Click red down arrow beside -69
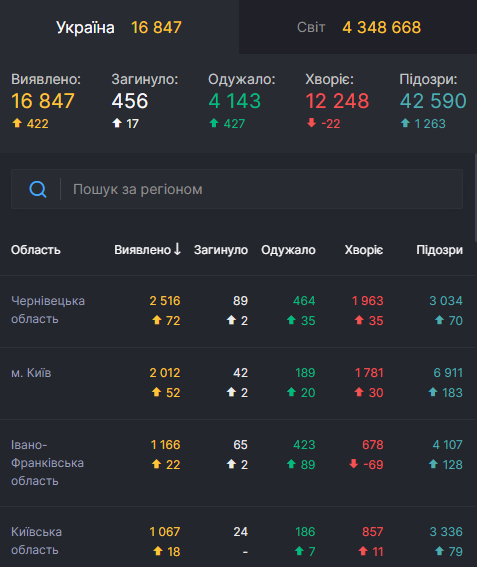This screenshot has width=477, height=567. click(x=354, y=464)
